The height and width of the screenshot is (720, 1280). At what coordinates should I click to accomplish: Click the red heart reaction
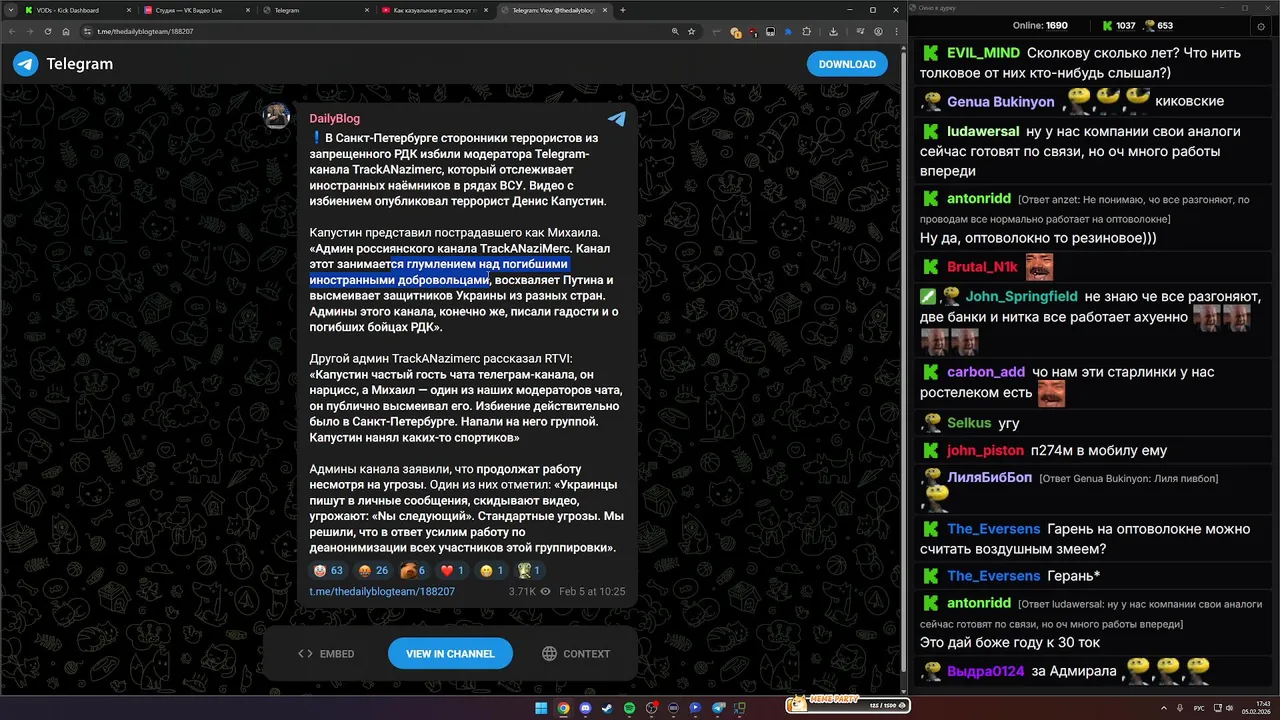453,571
